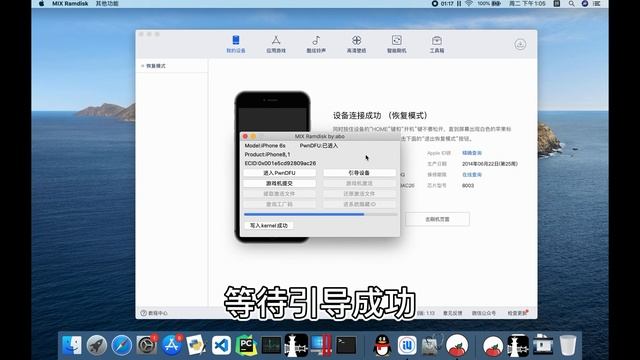The height and width of the screenshot is (360, 640).
Task: Click the 去刷机页面 button
Action: pos(437,219)
